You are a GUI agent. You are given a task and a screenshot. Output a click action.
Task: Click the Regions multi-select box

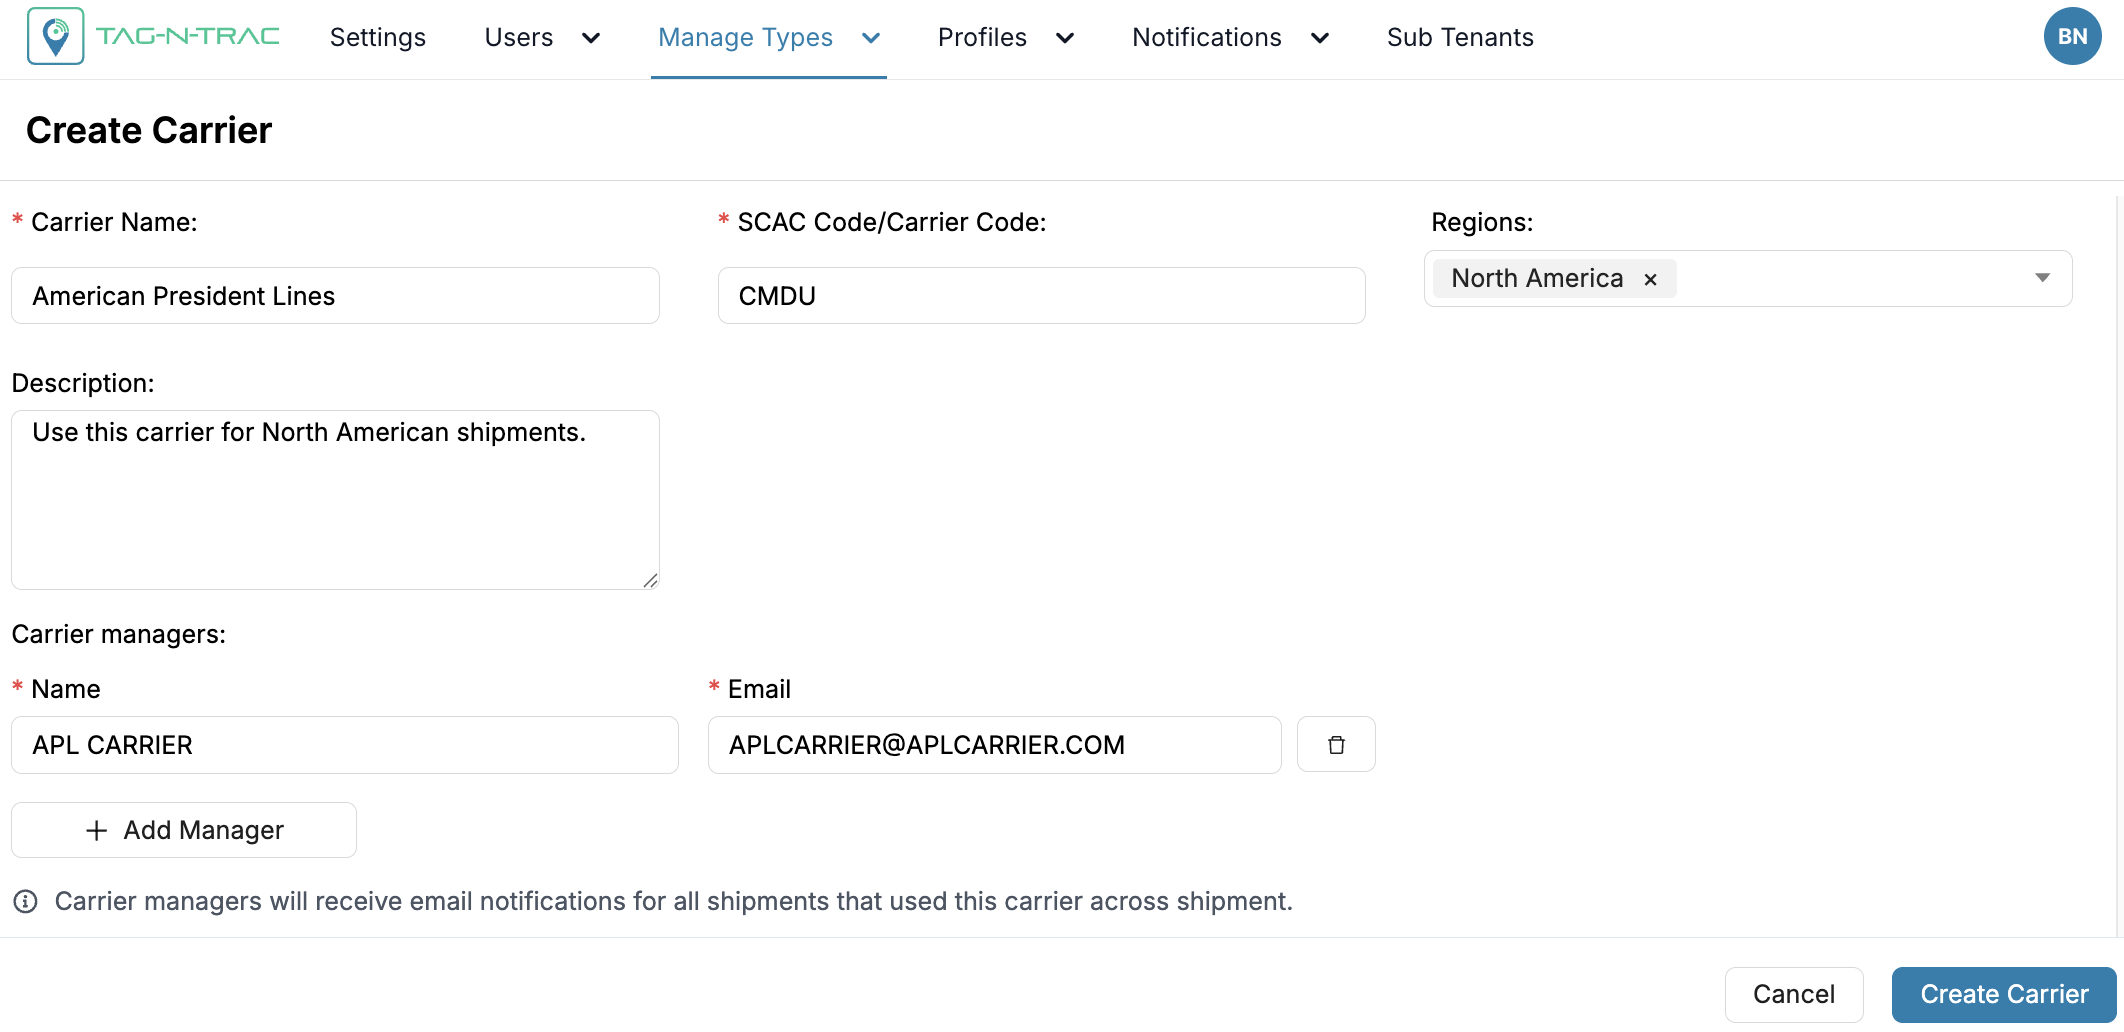1748,279
